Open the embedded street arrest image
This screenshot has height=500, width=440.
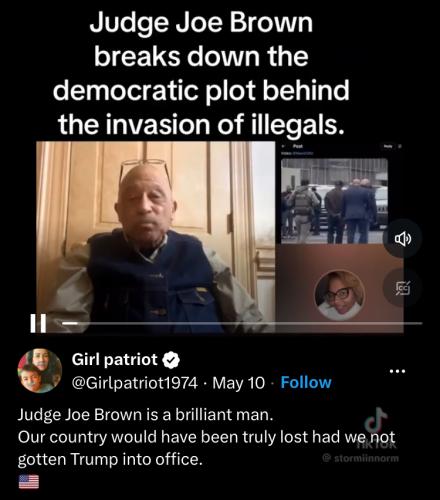point(334,201)
